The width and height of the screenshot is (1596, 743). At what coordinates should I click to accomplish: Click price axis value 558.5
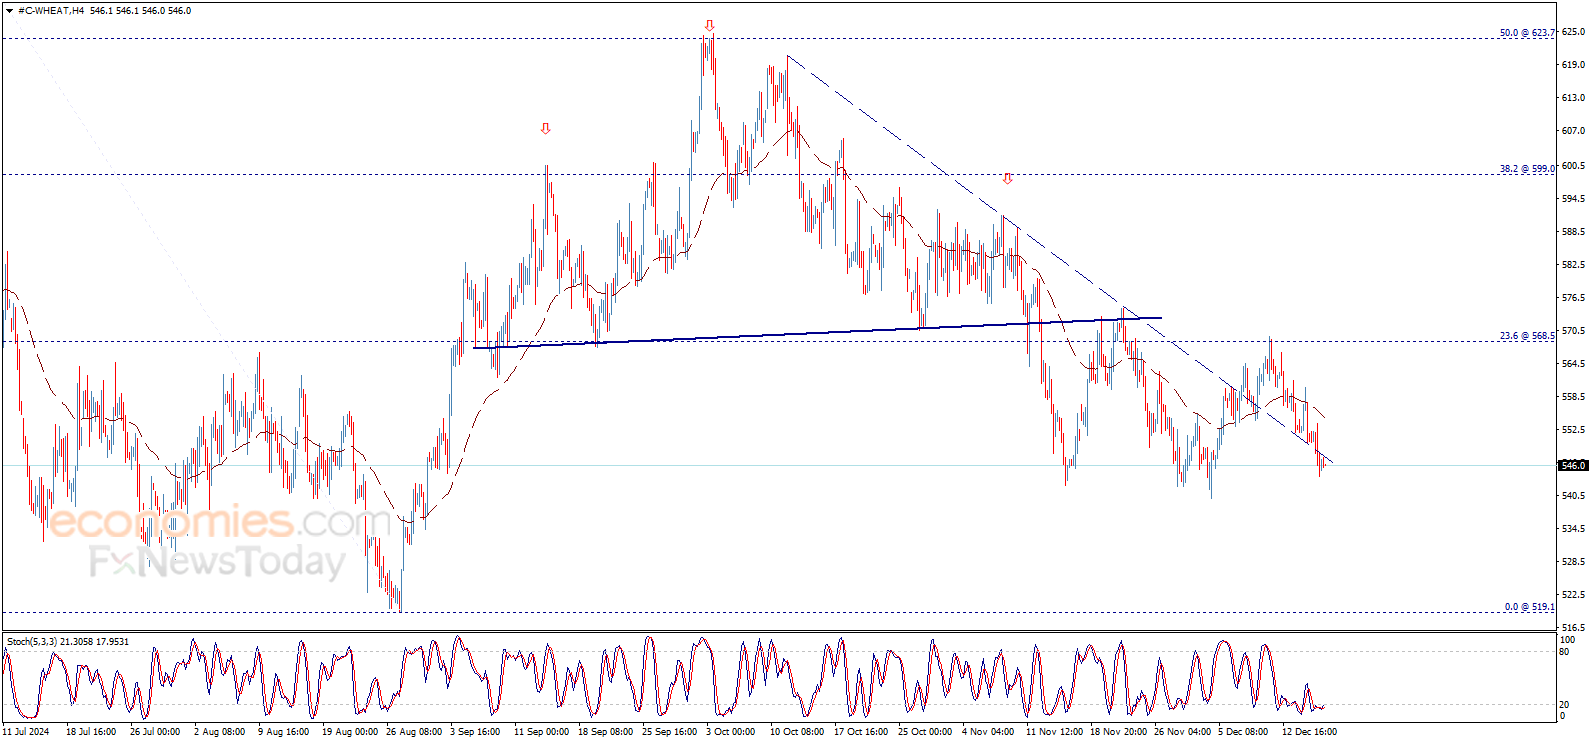pyautogui.click(x=1573, y=397)
